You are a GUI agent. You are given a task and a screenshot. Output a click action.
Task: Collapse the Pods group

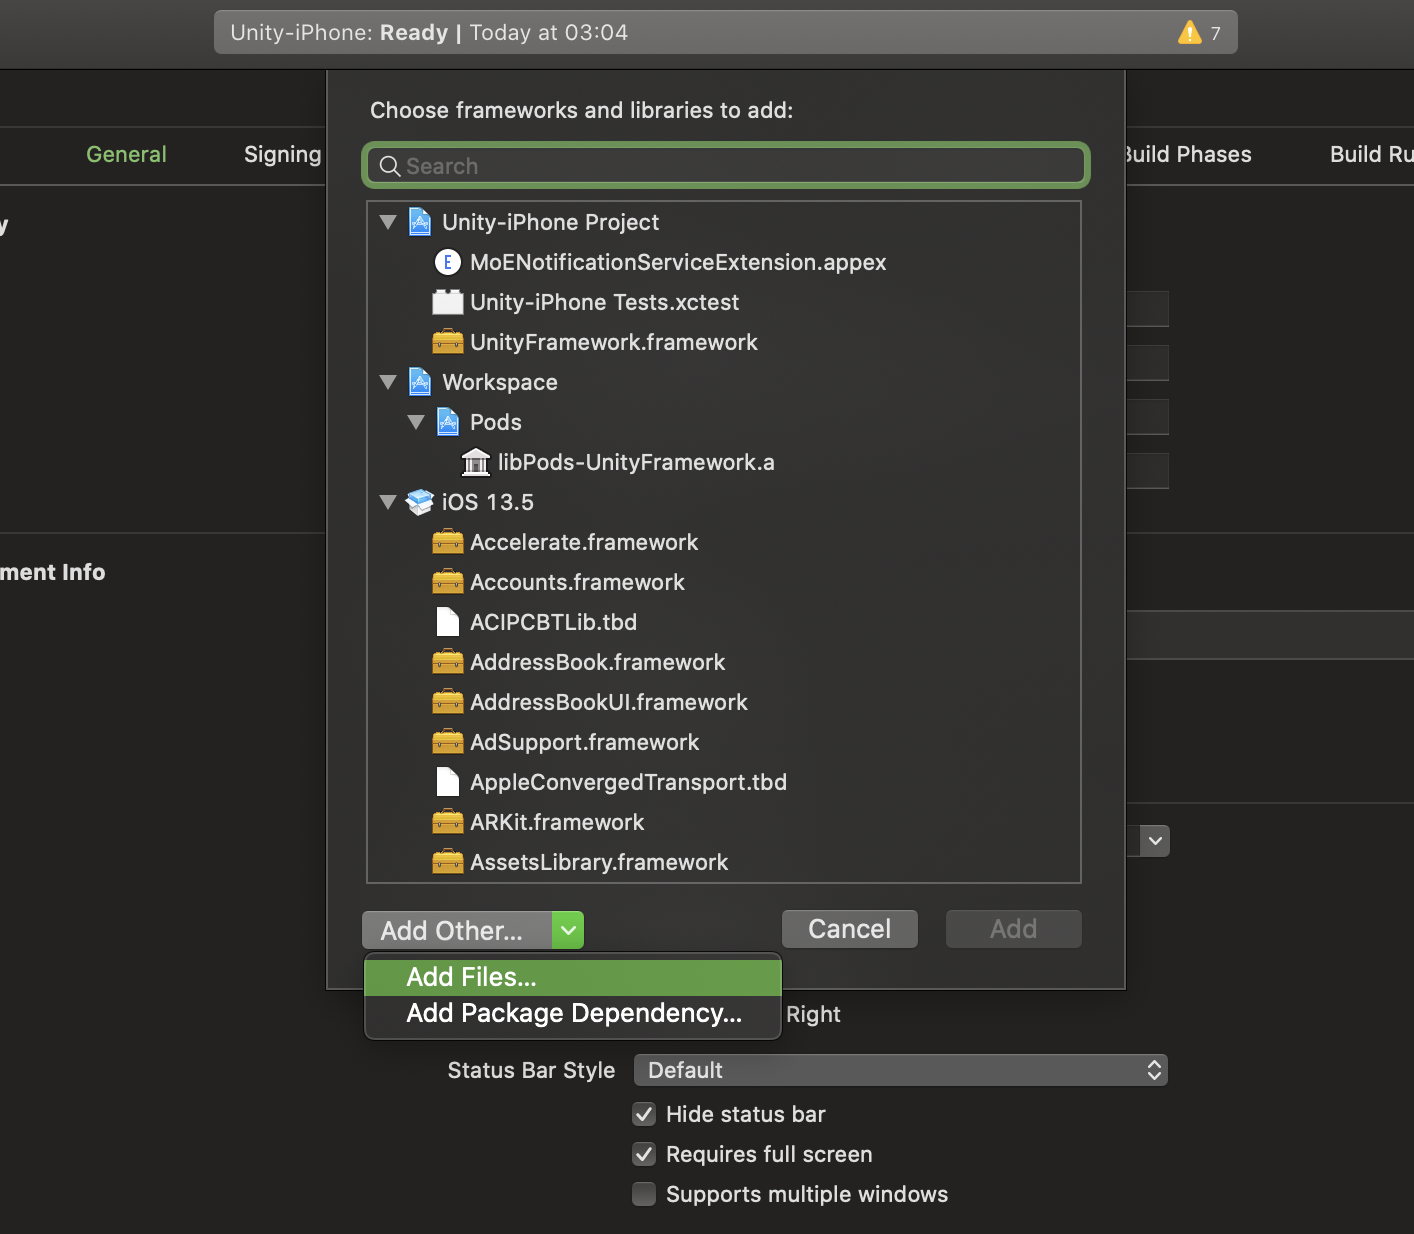(x=416, y=422)
